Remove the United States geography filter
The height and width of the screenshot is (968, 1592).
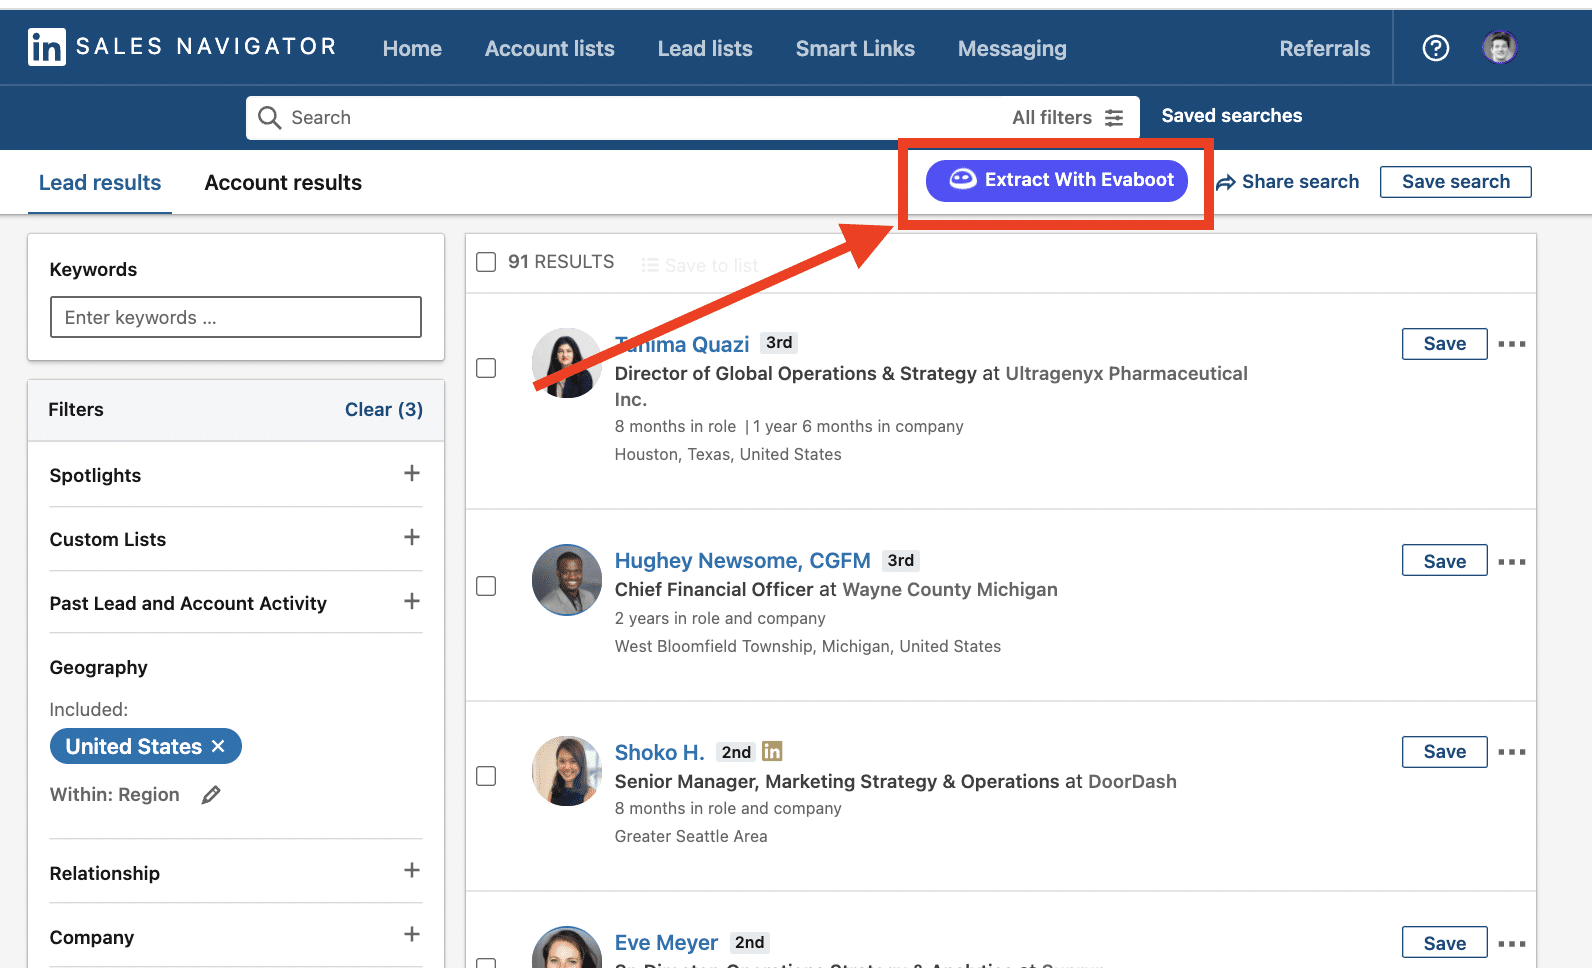218,747
